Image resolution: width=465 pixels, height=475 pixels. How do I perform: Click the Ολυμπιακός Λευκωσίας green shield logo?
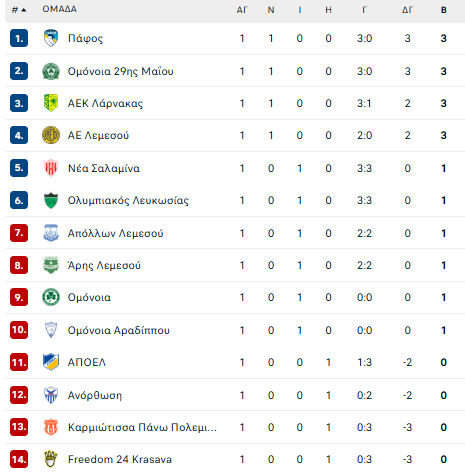pyautogui.click(x=51, y=200)
